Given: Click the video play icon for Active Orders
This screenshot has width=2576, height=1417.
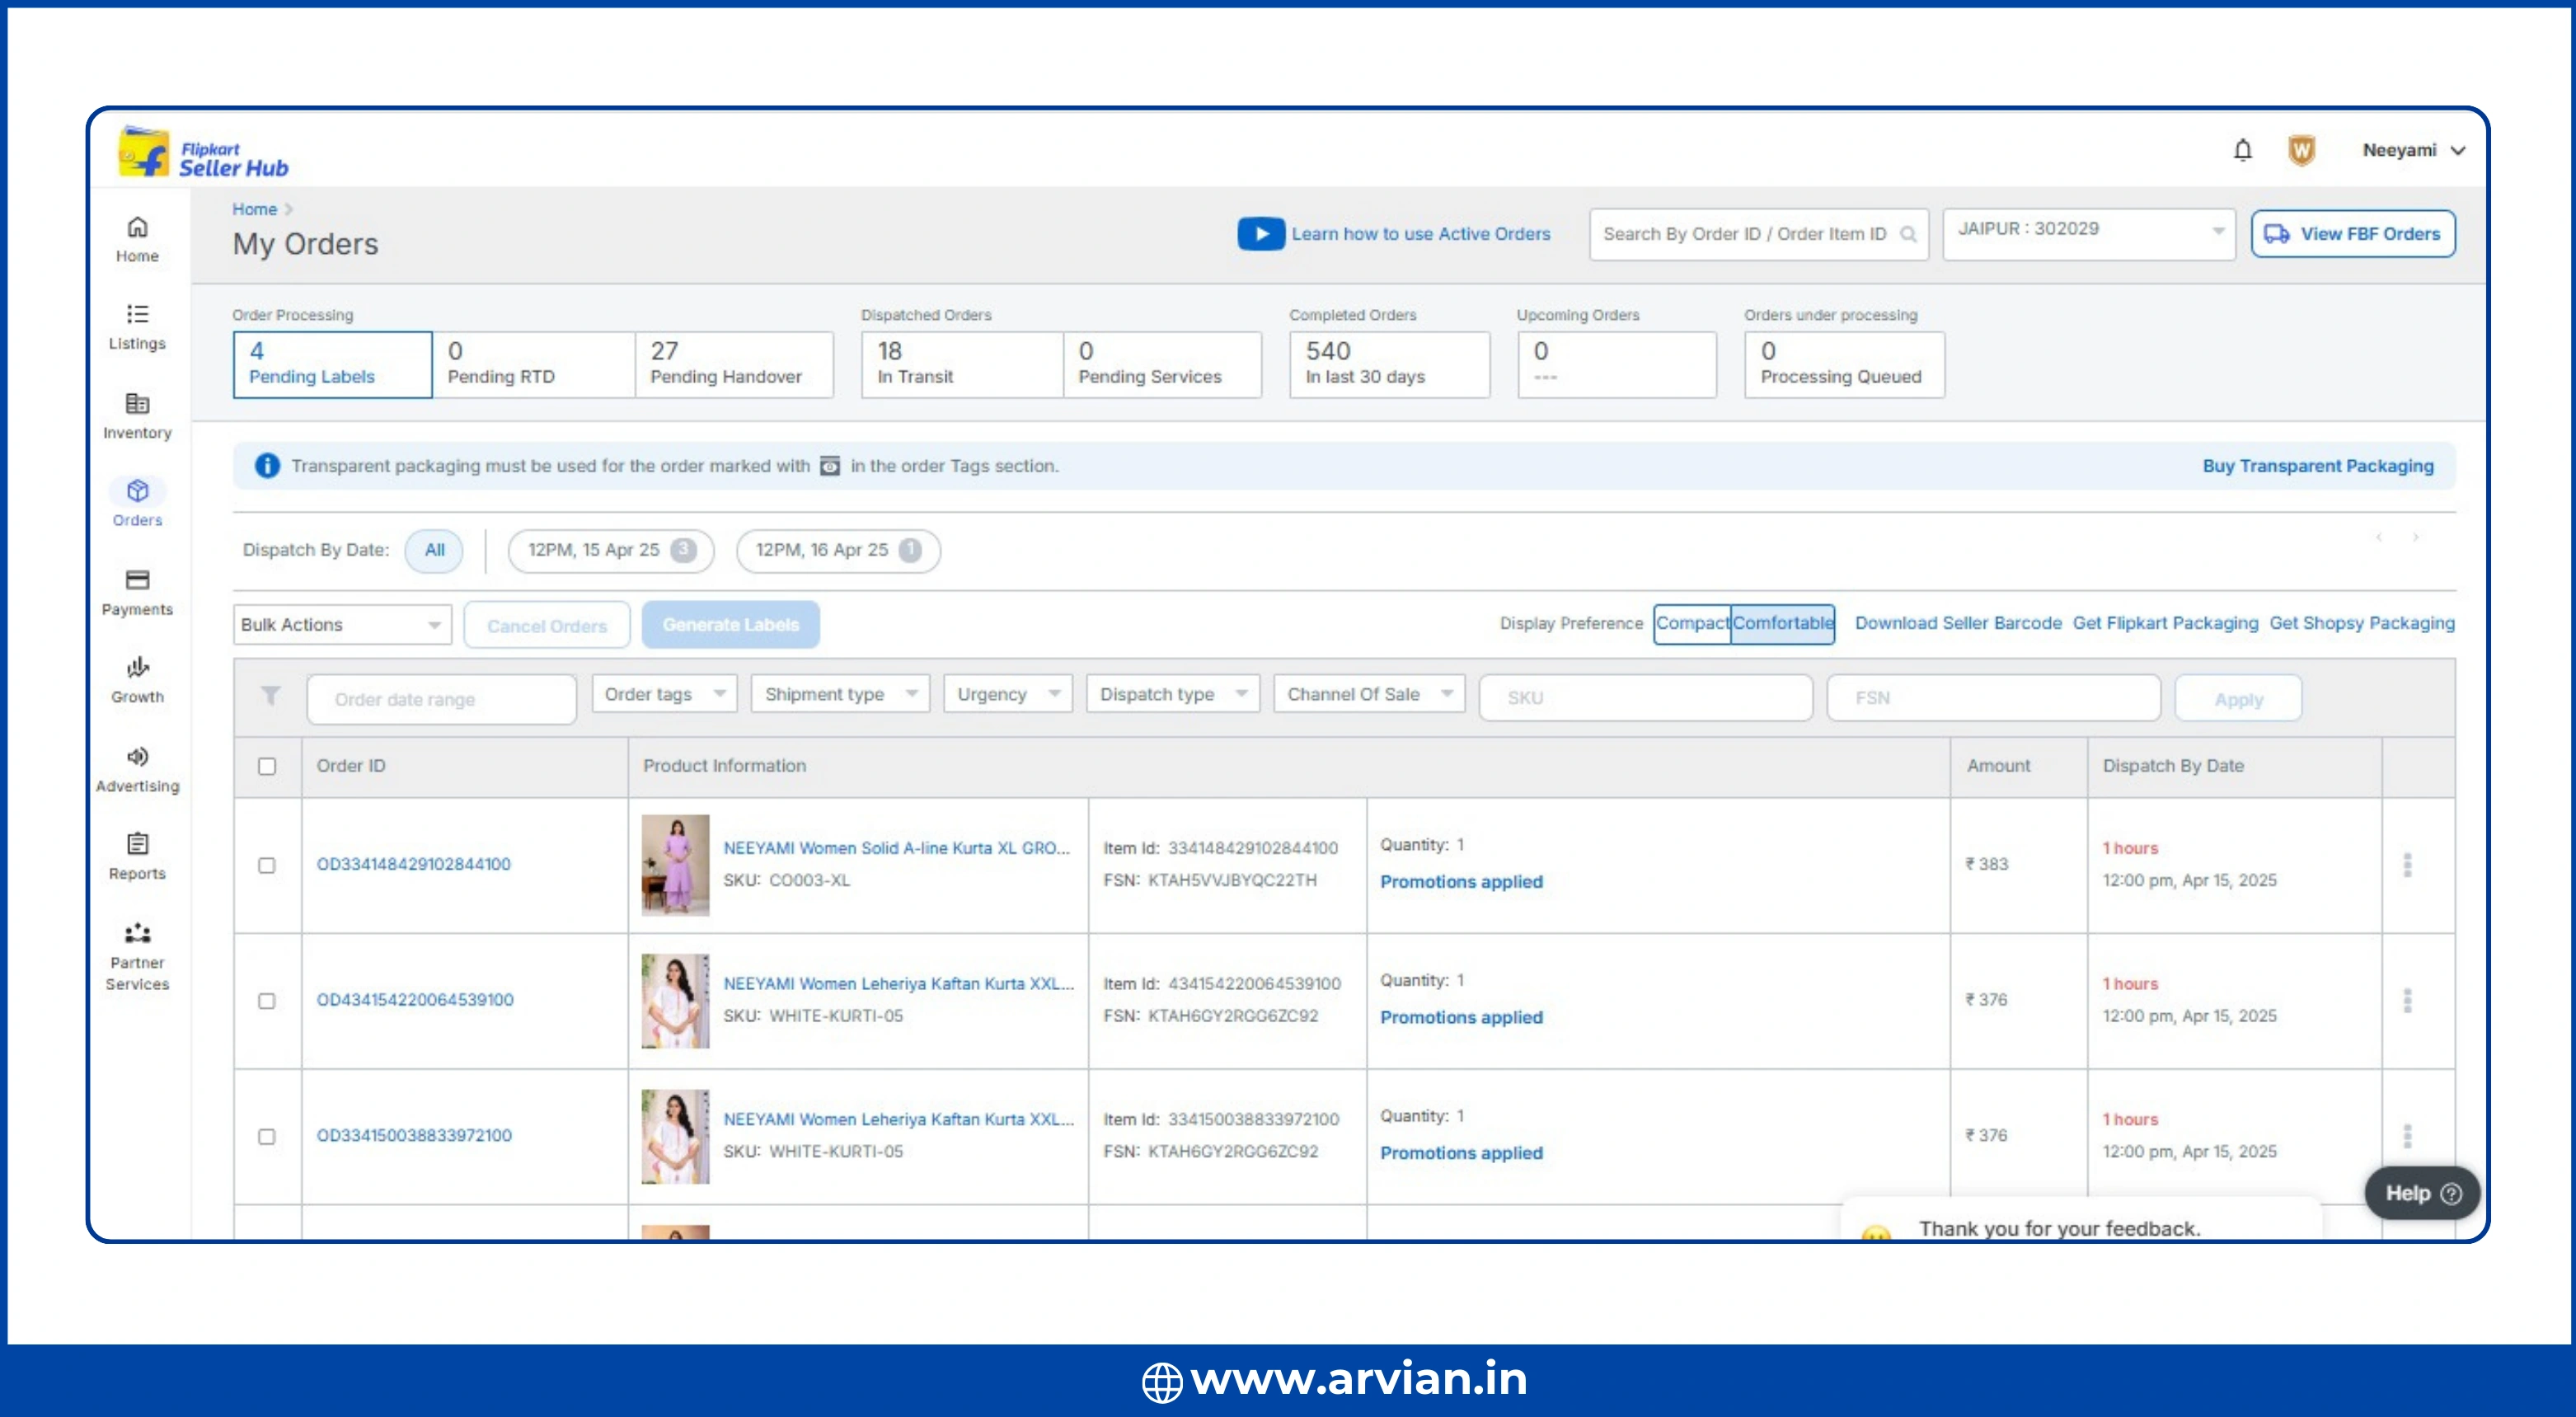Looking at the screenshot, I should (x=1261, y=233).
